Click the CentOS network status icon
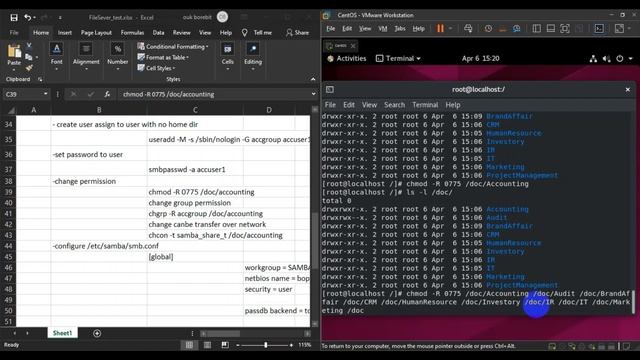Screen dimensions: 640x360 click(x=593, y=59)
